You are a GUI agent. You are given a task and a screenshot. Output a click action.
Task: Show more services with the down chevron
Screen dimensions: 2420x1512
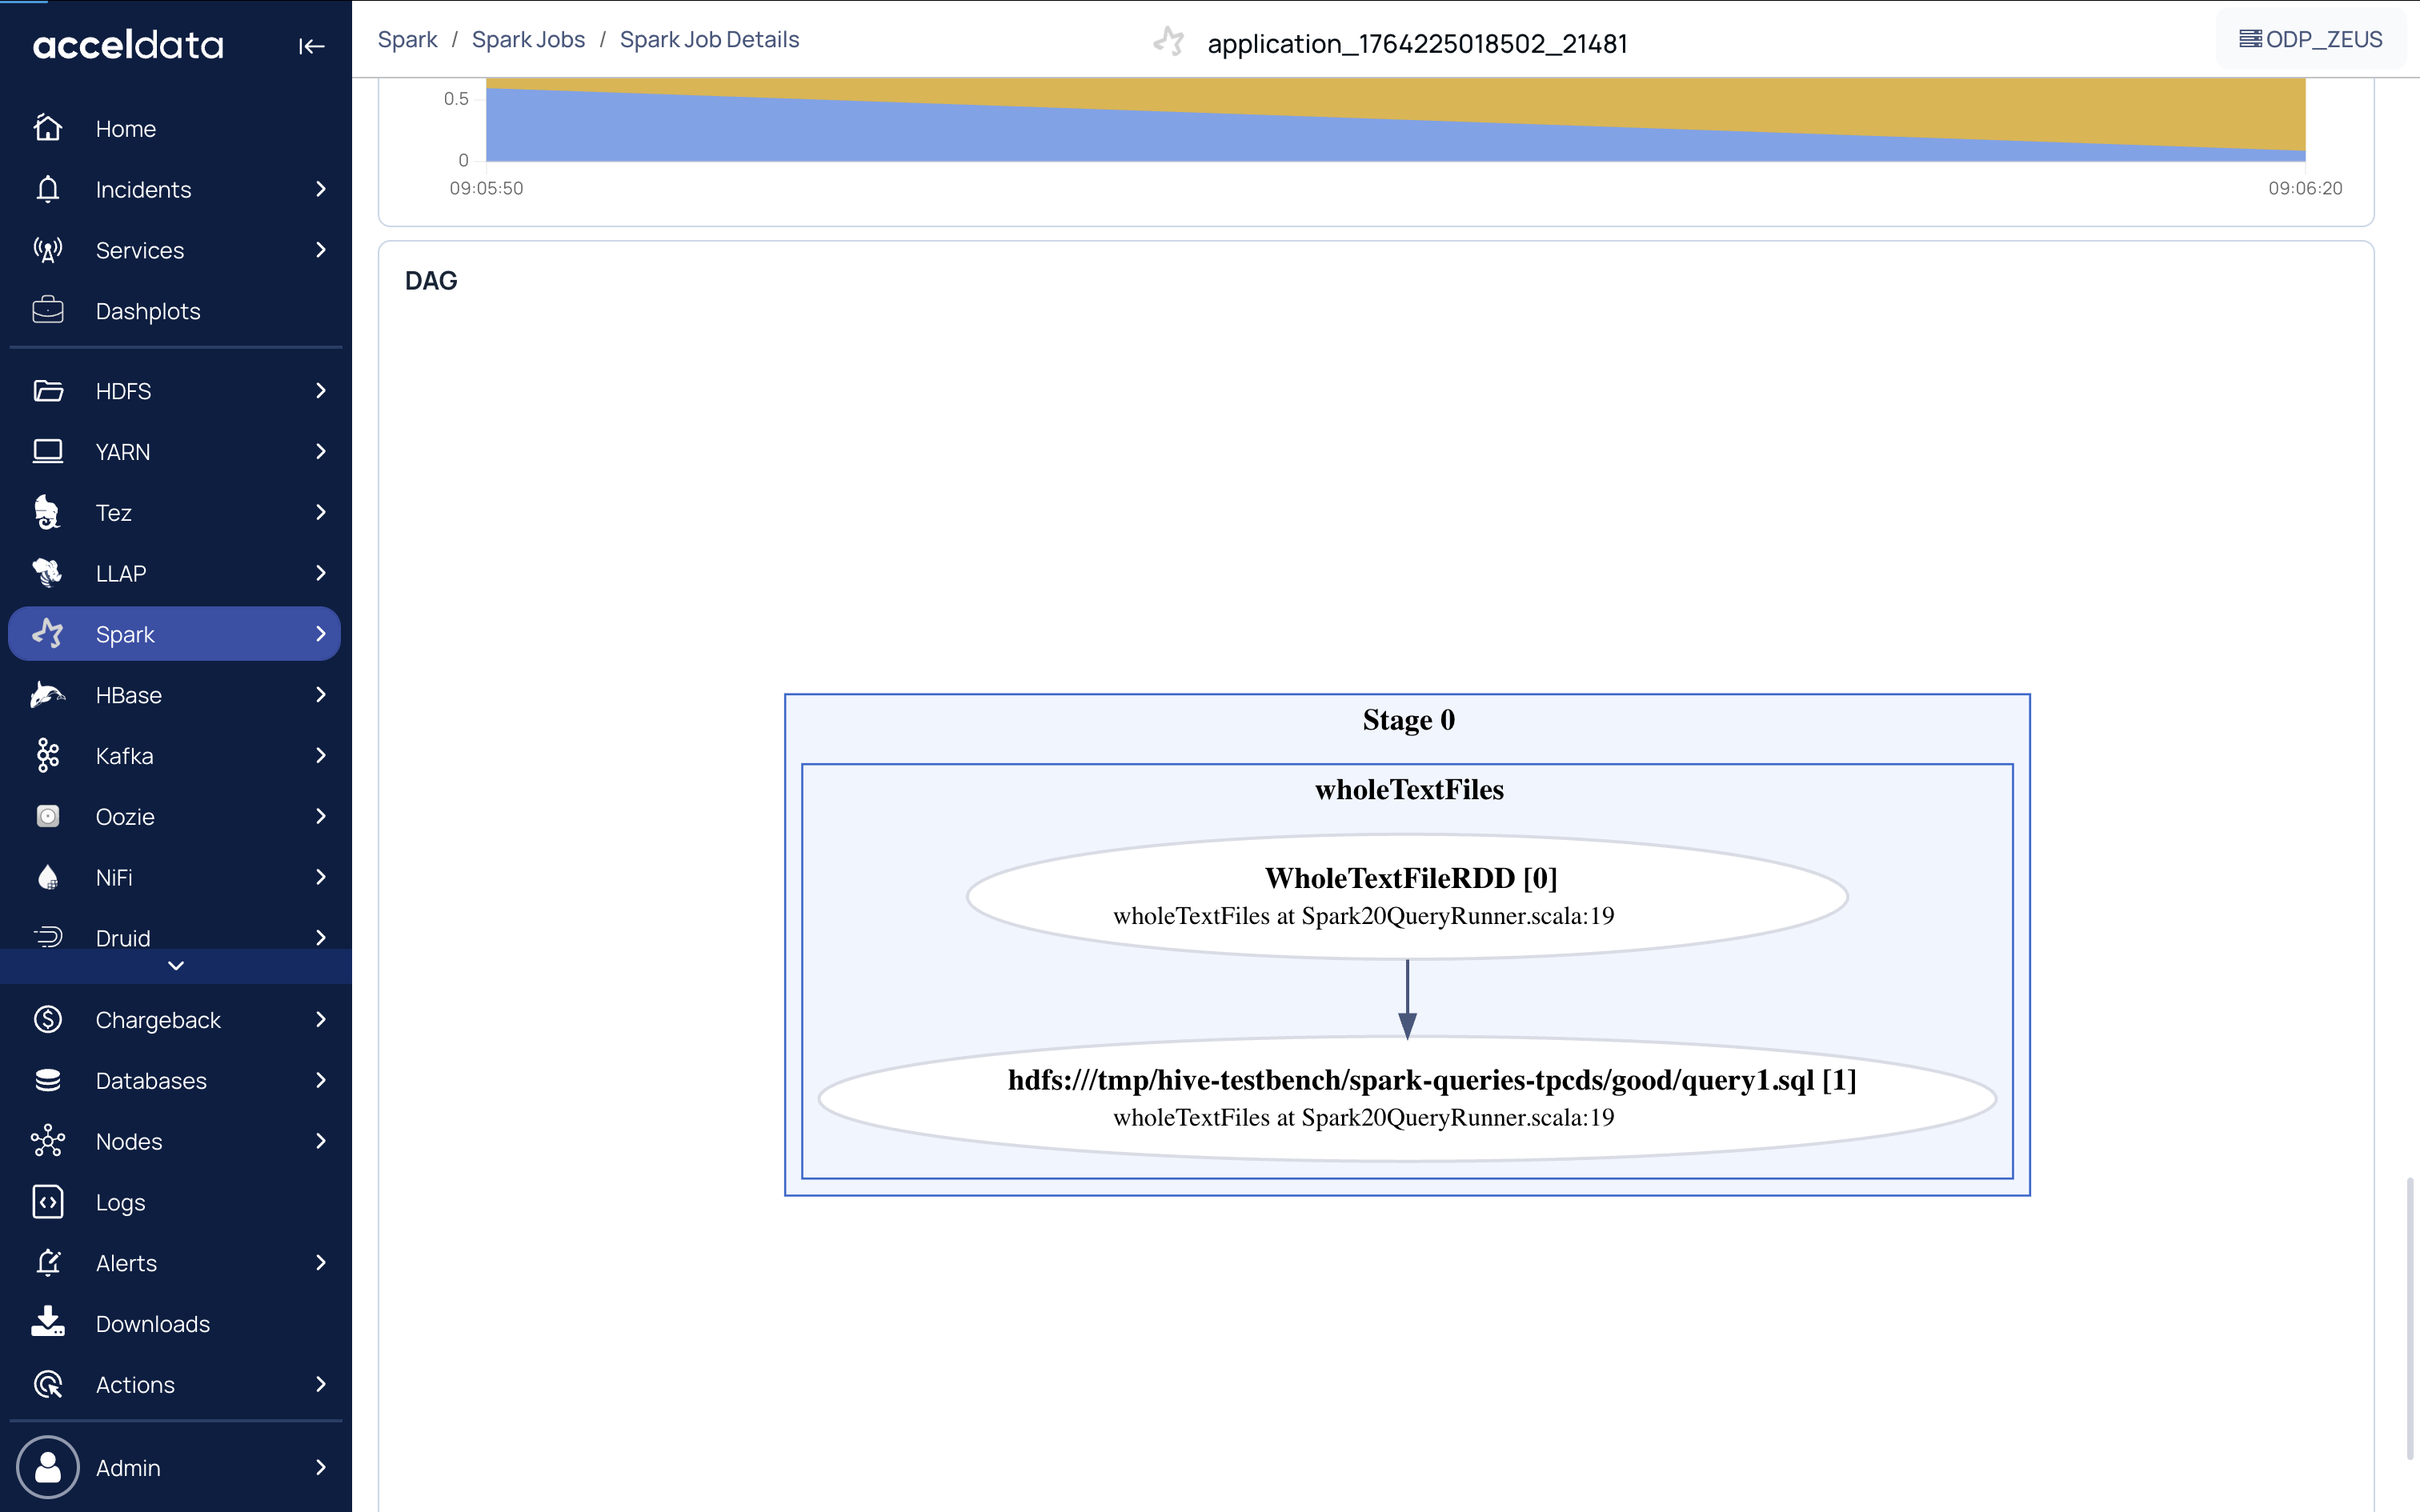176,966
